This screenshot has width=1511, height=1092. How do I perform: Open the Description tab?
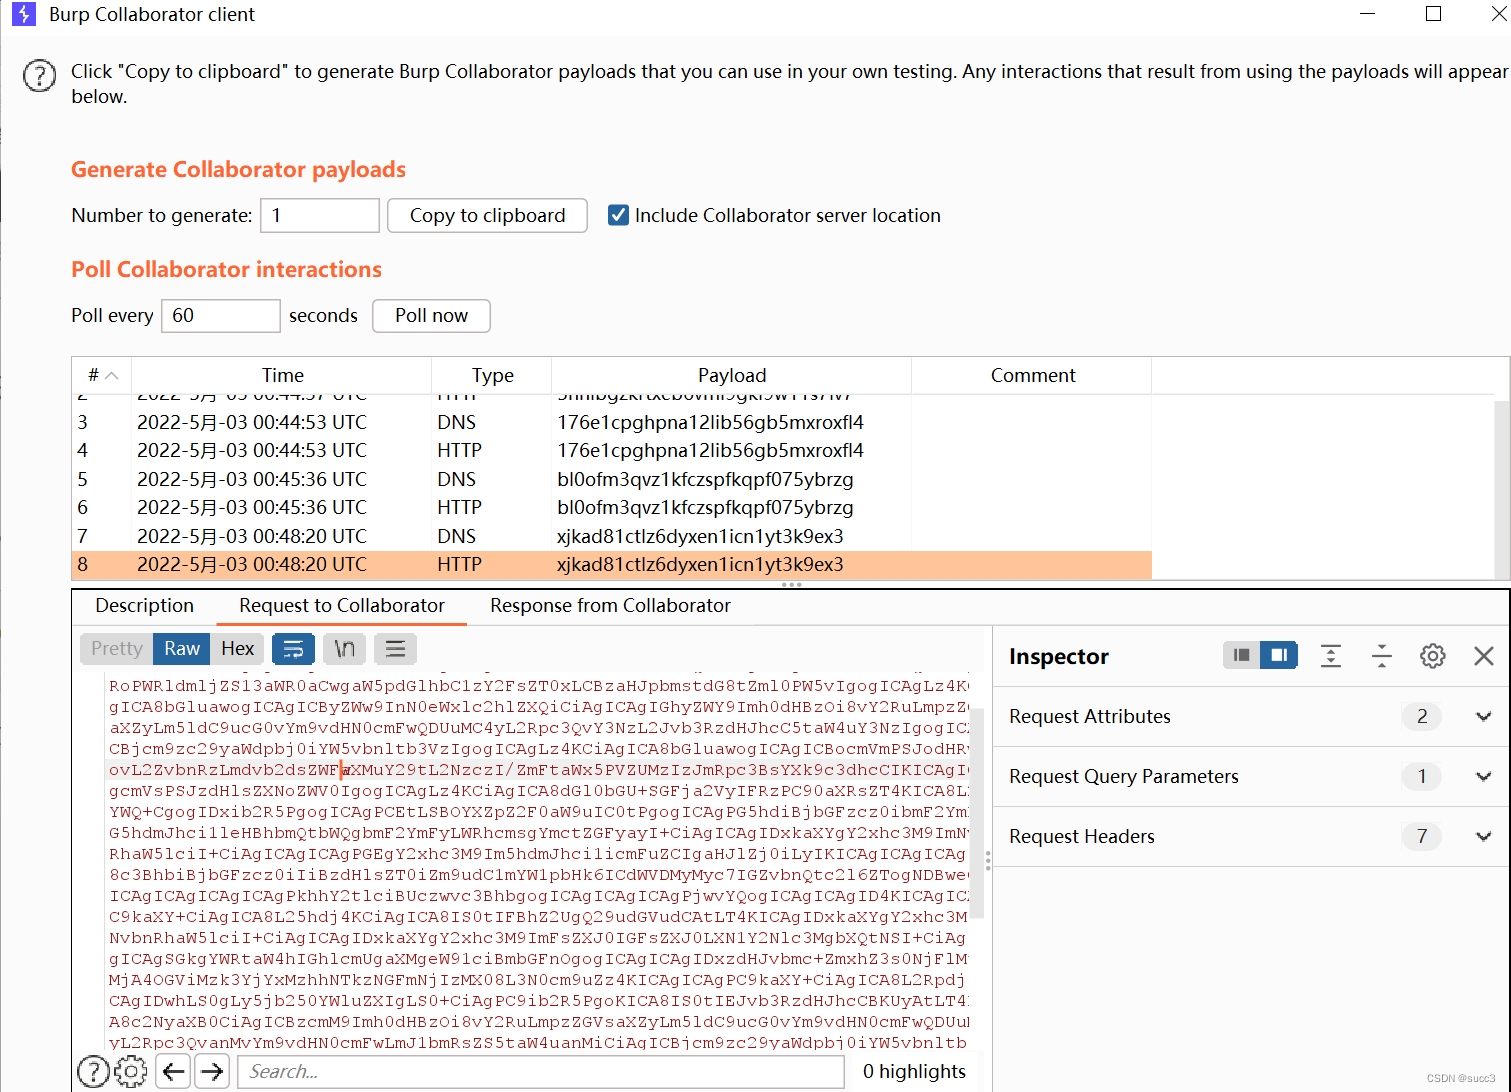(144, 606)
